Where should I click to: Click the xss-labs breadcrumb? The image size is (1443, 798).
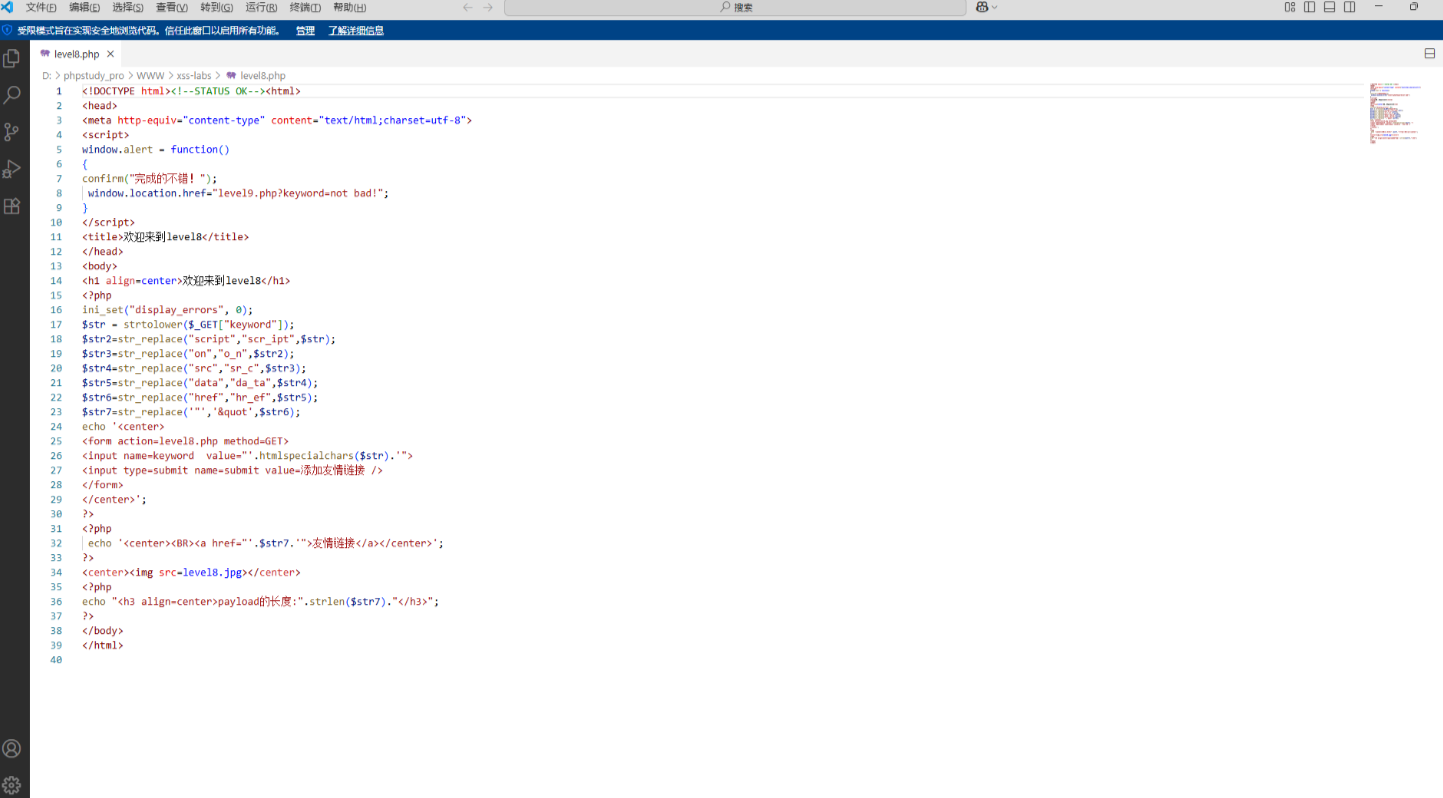pyautogui.click(x=194, y=75)
